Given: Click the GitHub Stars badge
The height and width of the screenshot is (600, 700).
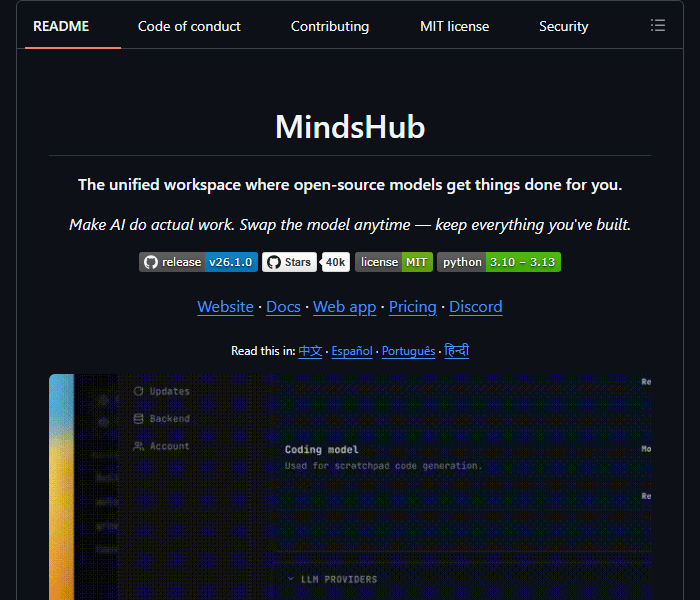Looking at the screenshot, I should point(289,262).
